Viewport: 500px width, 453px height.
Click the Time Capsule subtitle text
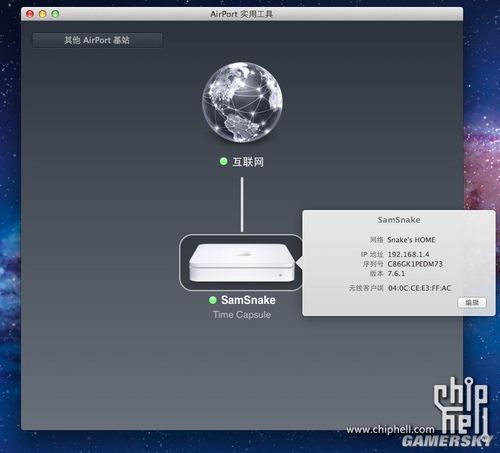[x=242, y=315]
